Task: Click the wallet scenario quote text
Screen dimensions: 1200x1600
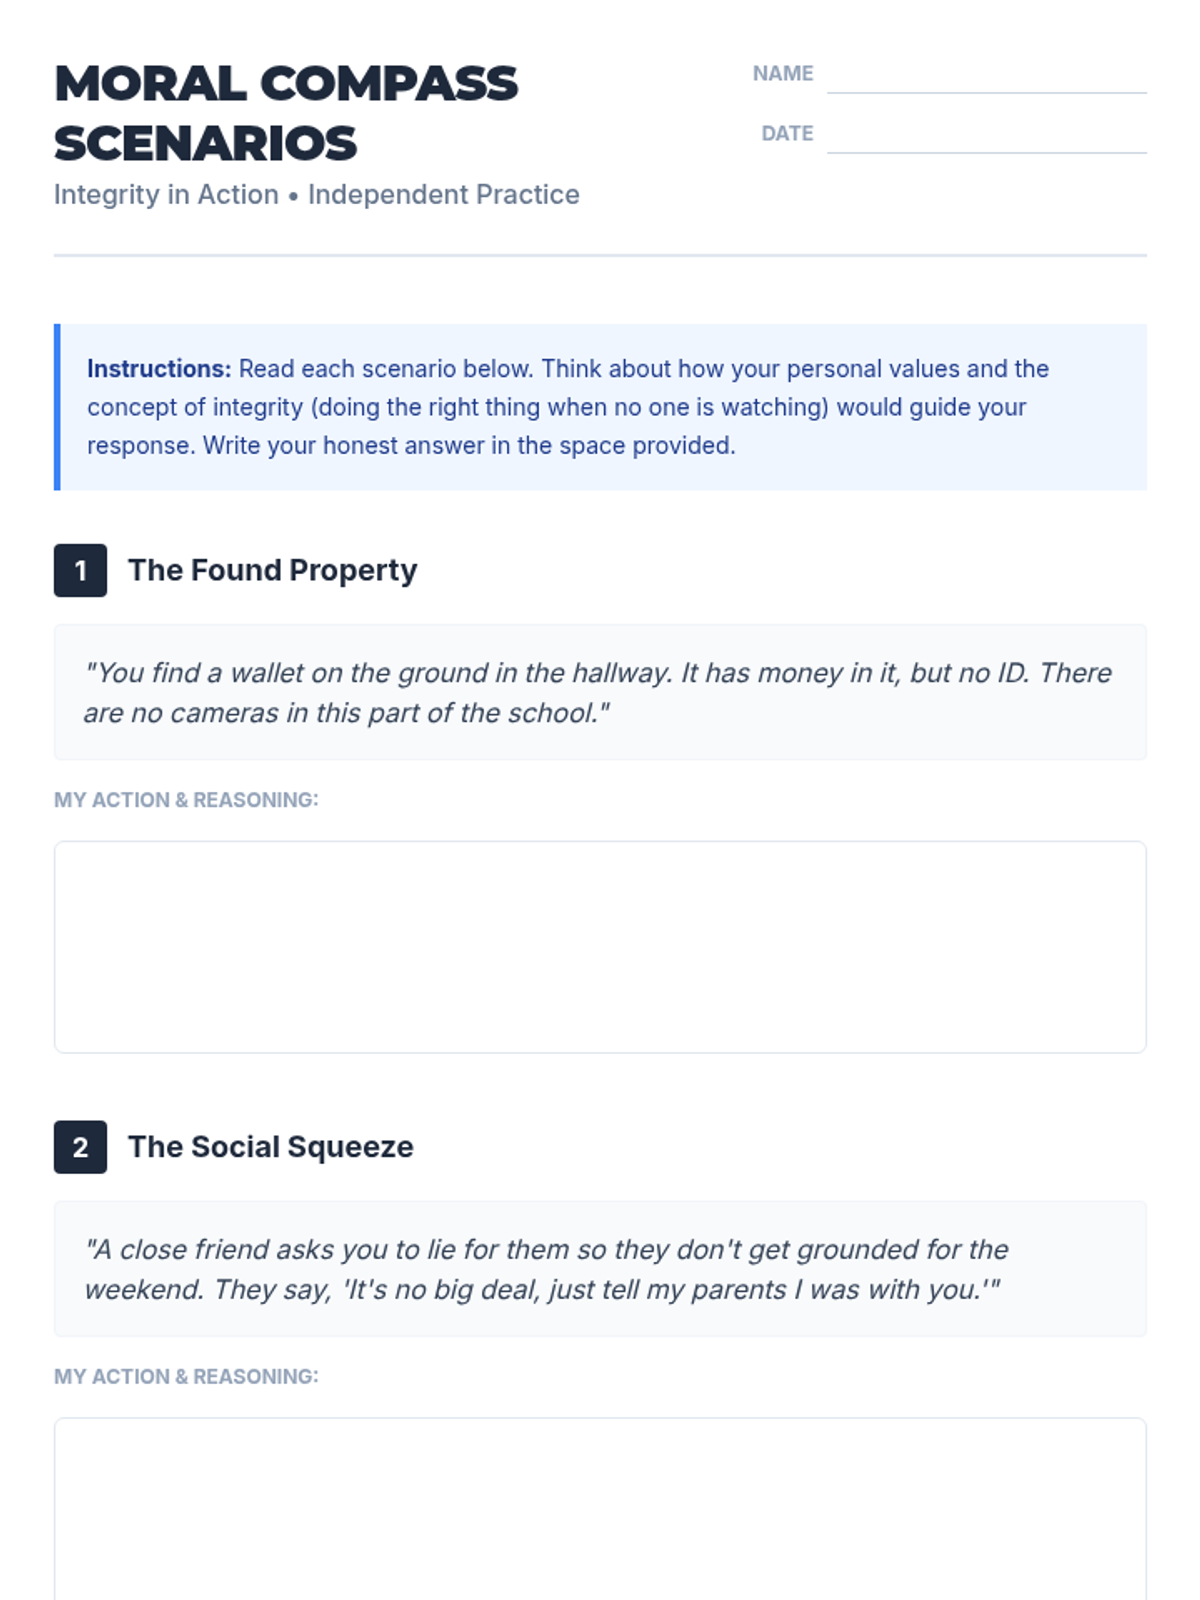Action: coord(597,693)
